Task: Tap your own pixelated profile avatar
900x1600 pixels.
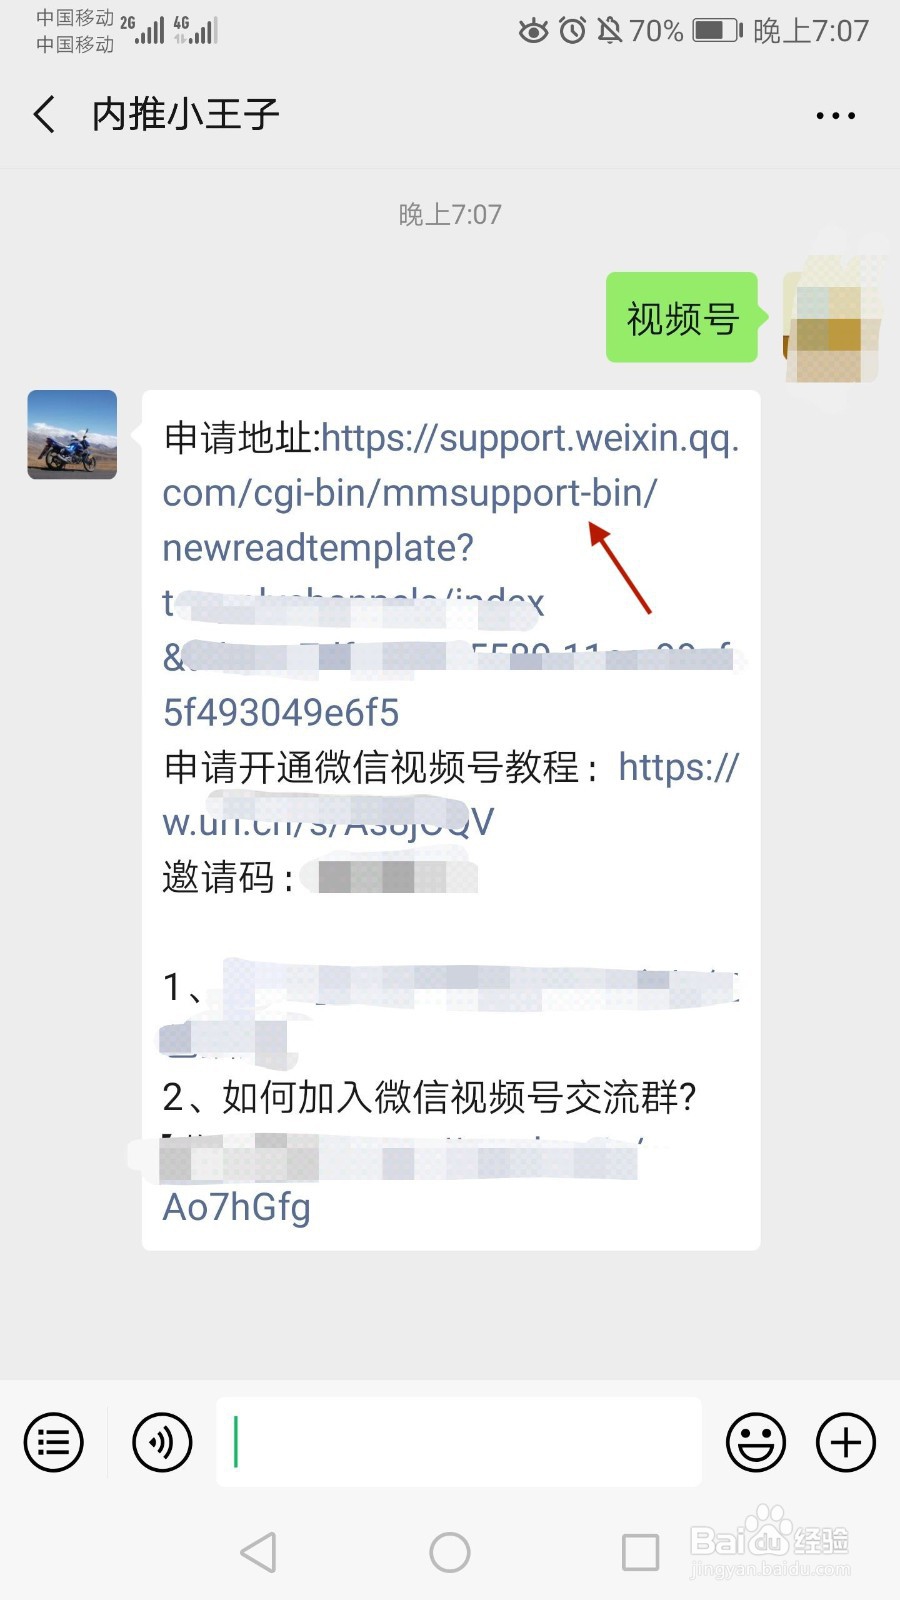Action: coord(832,318)
